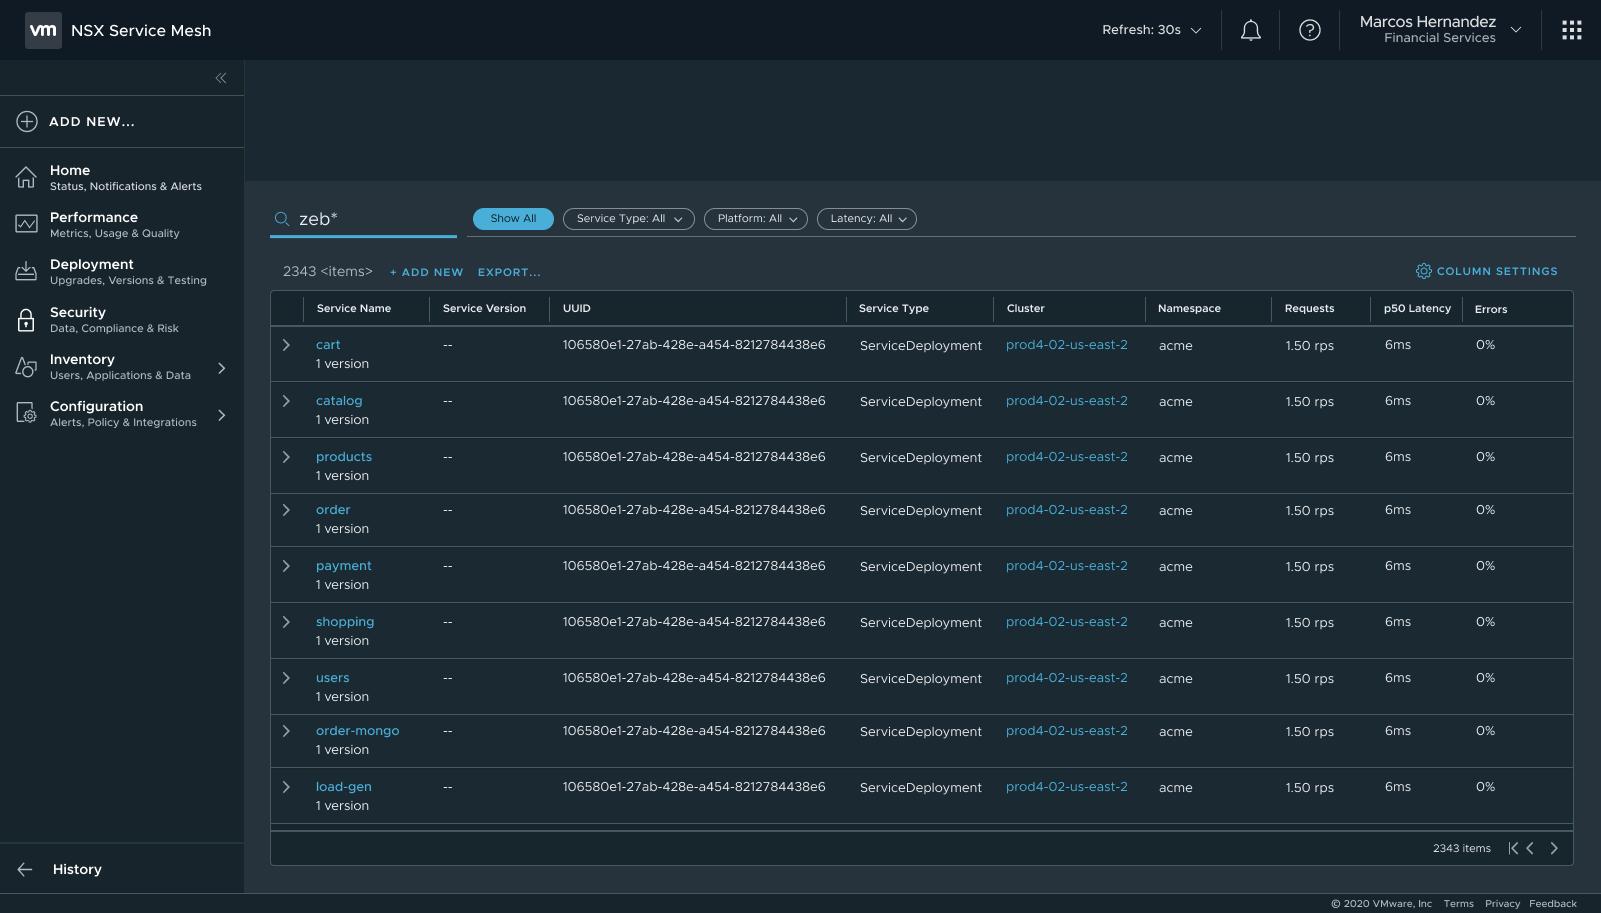Go to previous page arrow
This screenshot has width=1601, height=913.
[x=1530, y=848]
